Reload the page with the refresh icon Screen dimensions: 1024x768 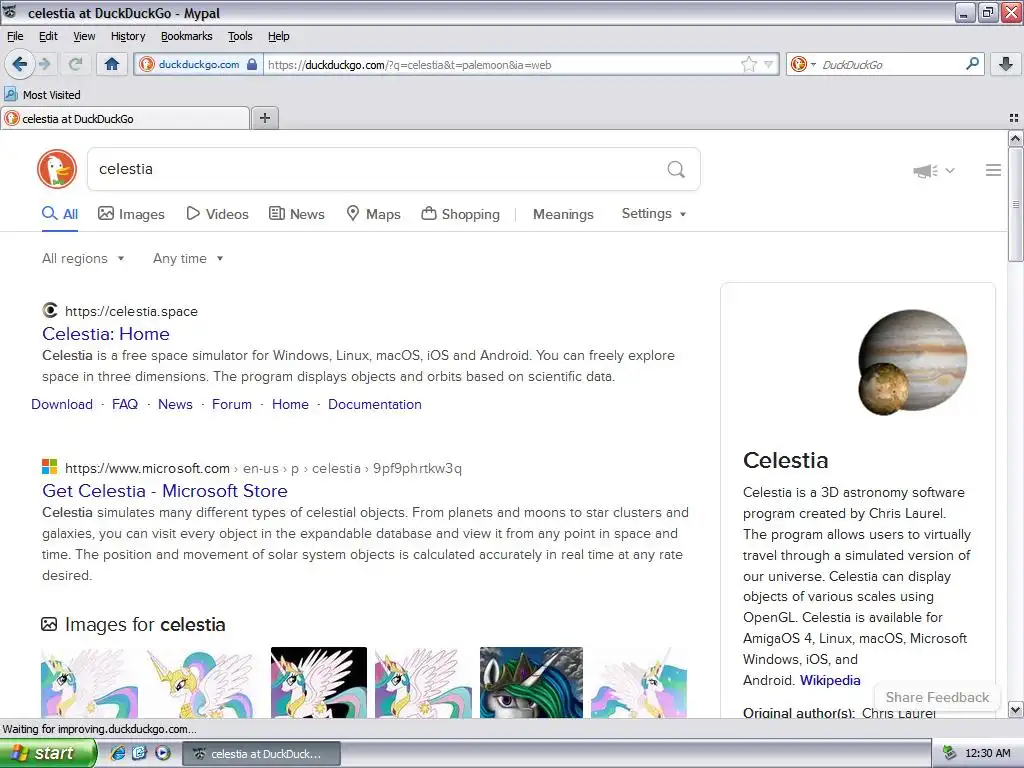click(x=76, y=64)
